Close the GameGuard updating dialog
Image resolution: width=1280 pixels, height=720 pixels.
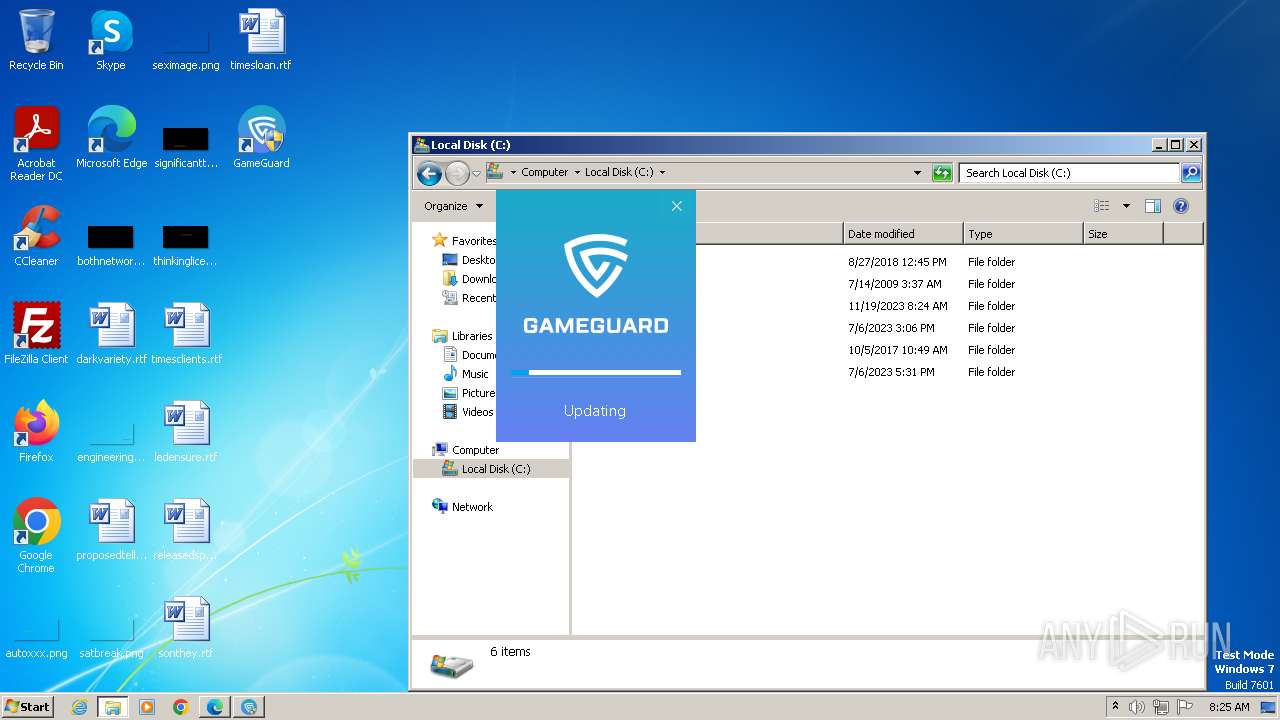point(677,206)
